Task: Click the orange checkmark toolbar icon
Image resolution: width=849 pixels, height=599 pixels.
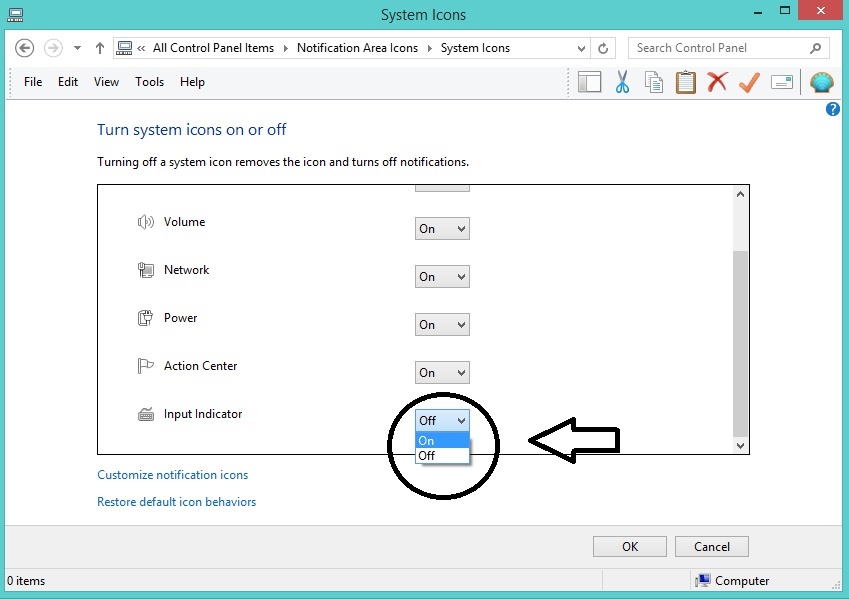Action: pos(749,82)
